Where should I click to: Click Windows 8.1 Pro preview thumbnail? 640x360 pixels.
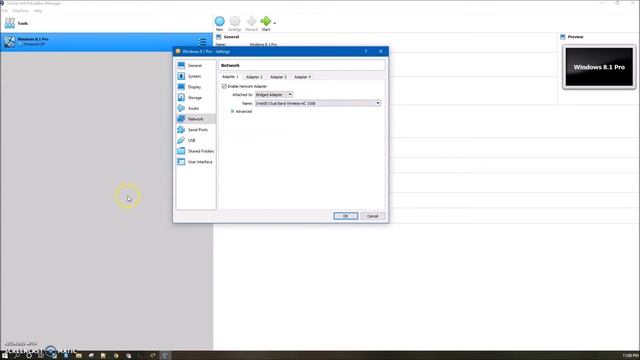tap(599, 67)
